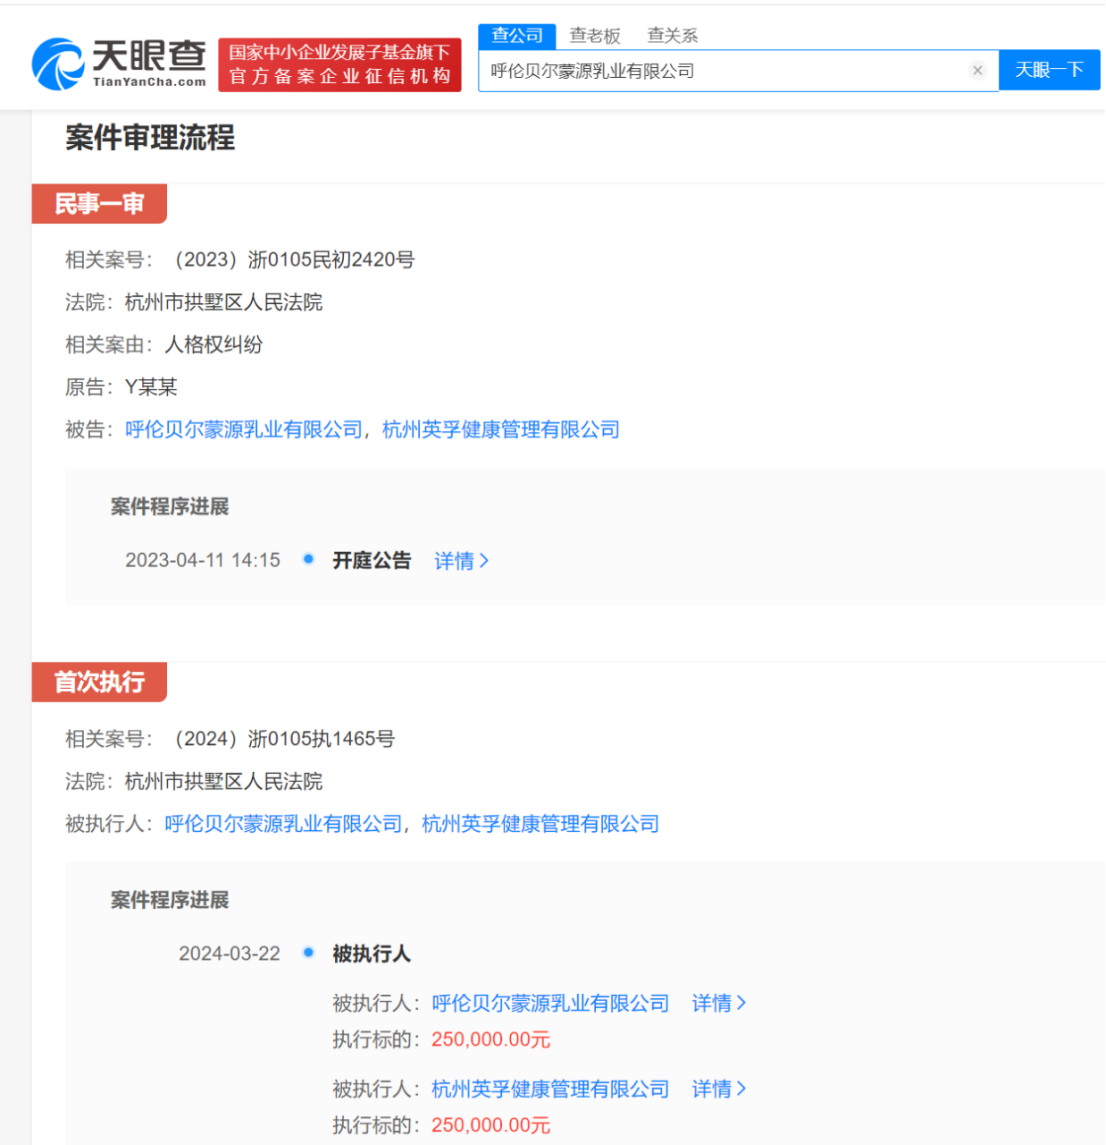Click the date 2024-03-22
This screenshot has width=1106, height=1145.
(x=229, y=954)
